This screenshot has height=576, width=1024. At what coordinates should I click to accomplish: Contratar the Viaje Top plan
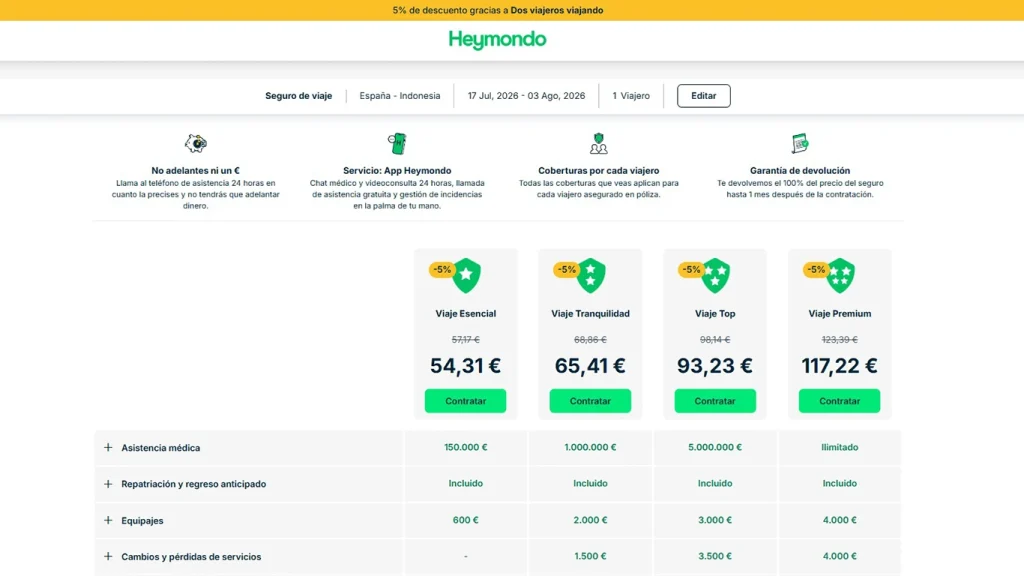714,401
